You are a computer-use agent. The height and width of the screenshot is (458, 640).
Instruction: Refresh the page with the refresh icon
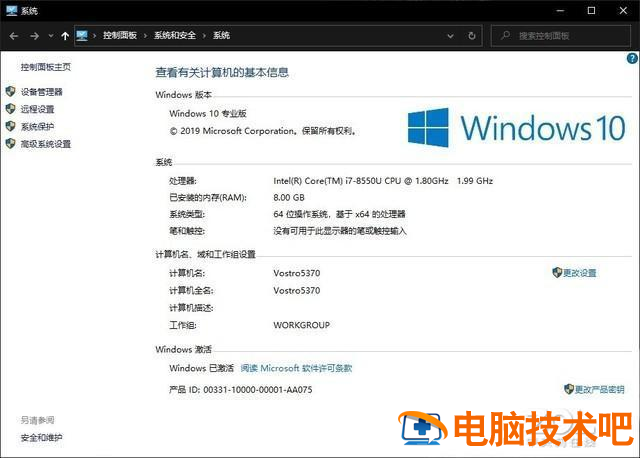(472, 36)
